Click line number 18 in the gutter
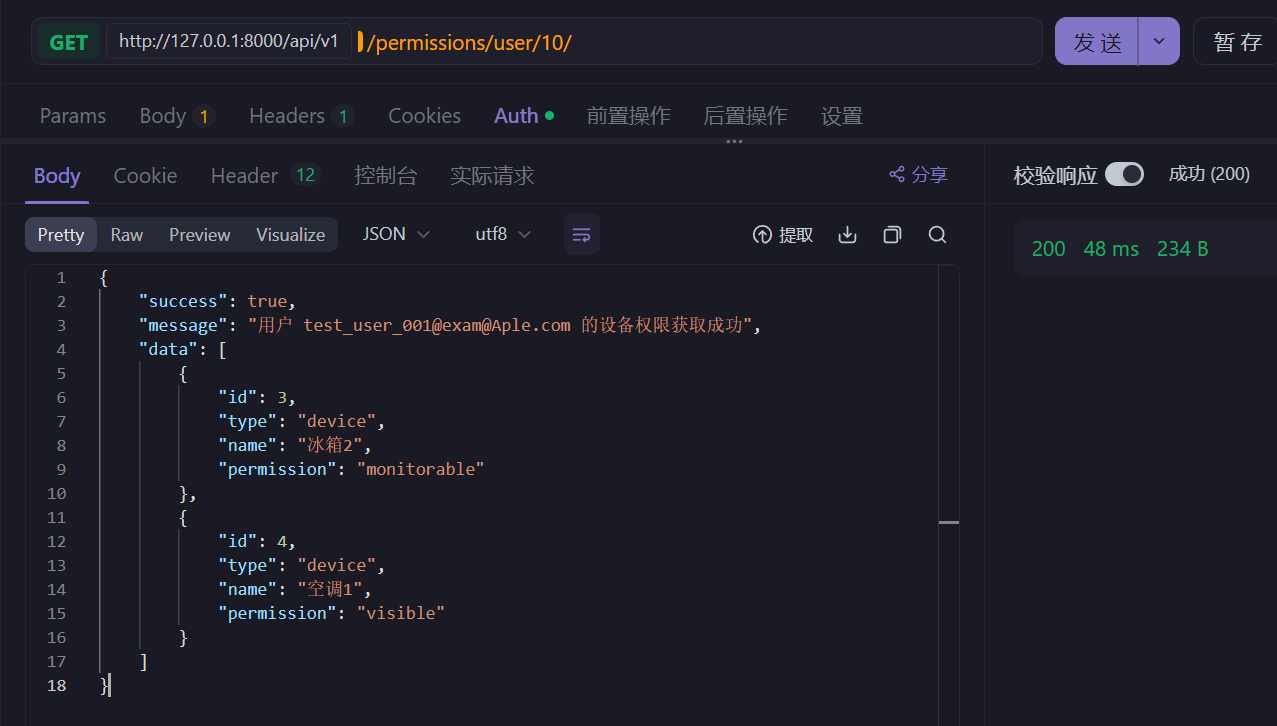 pos(56,685)
